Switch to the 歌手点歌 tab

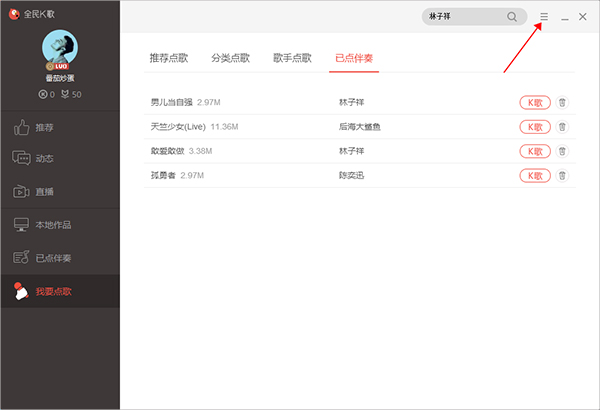[292, 59]
